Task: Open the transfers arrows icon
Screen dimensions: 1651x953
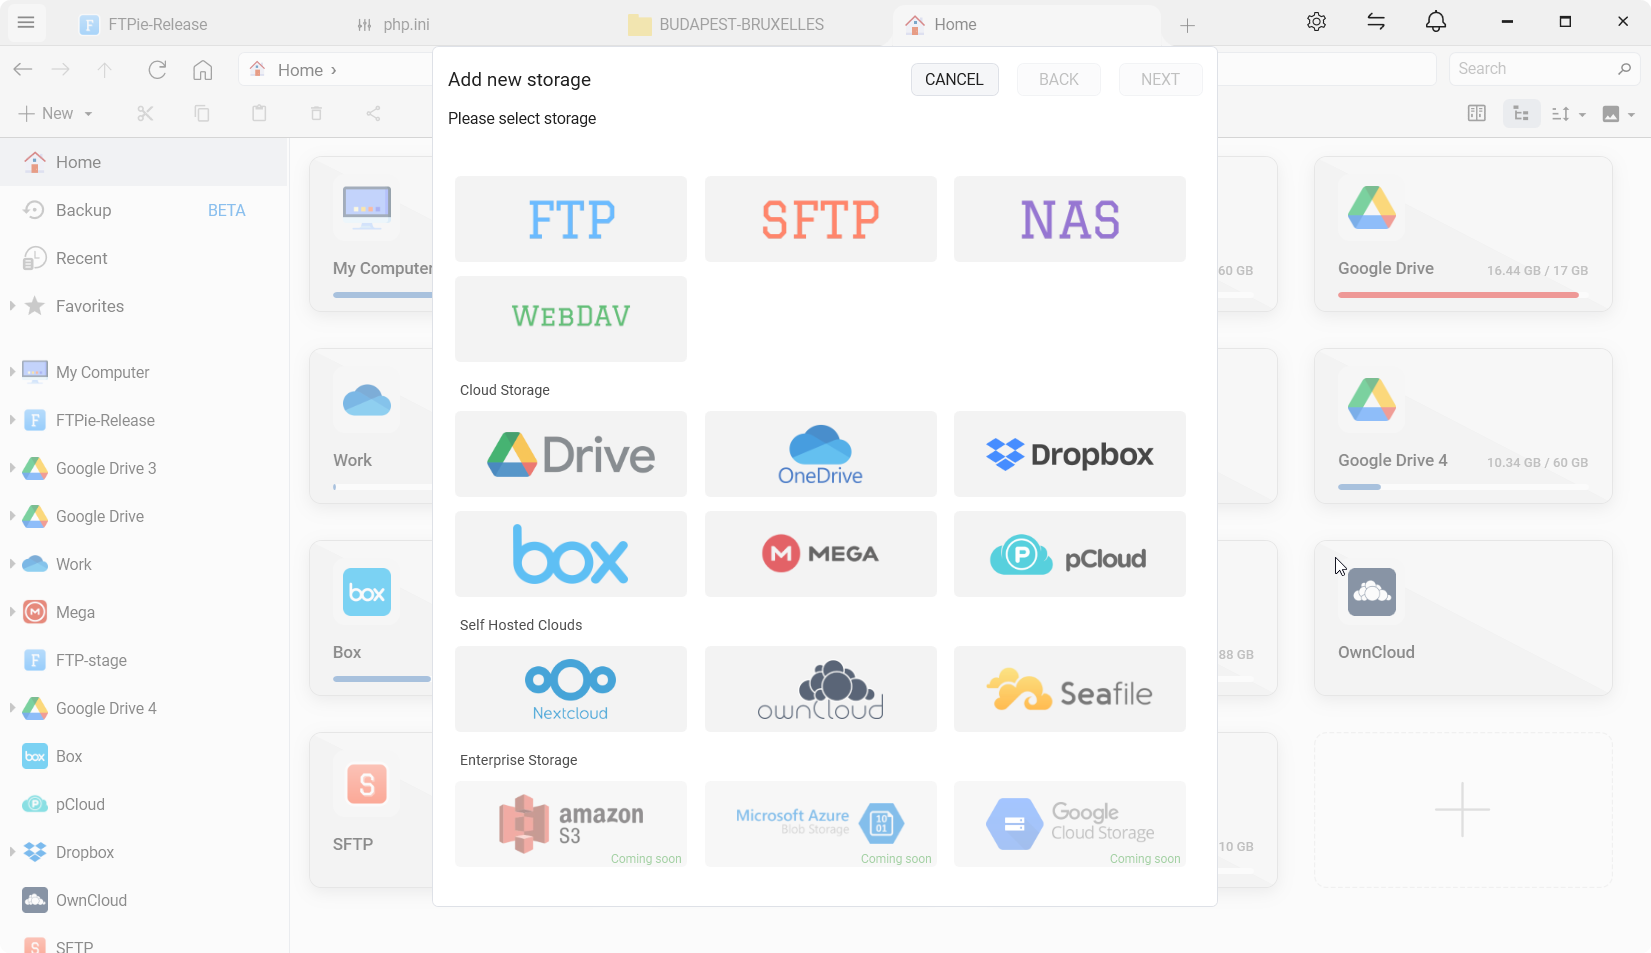Action: point(1376,22)
